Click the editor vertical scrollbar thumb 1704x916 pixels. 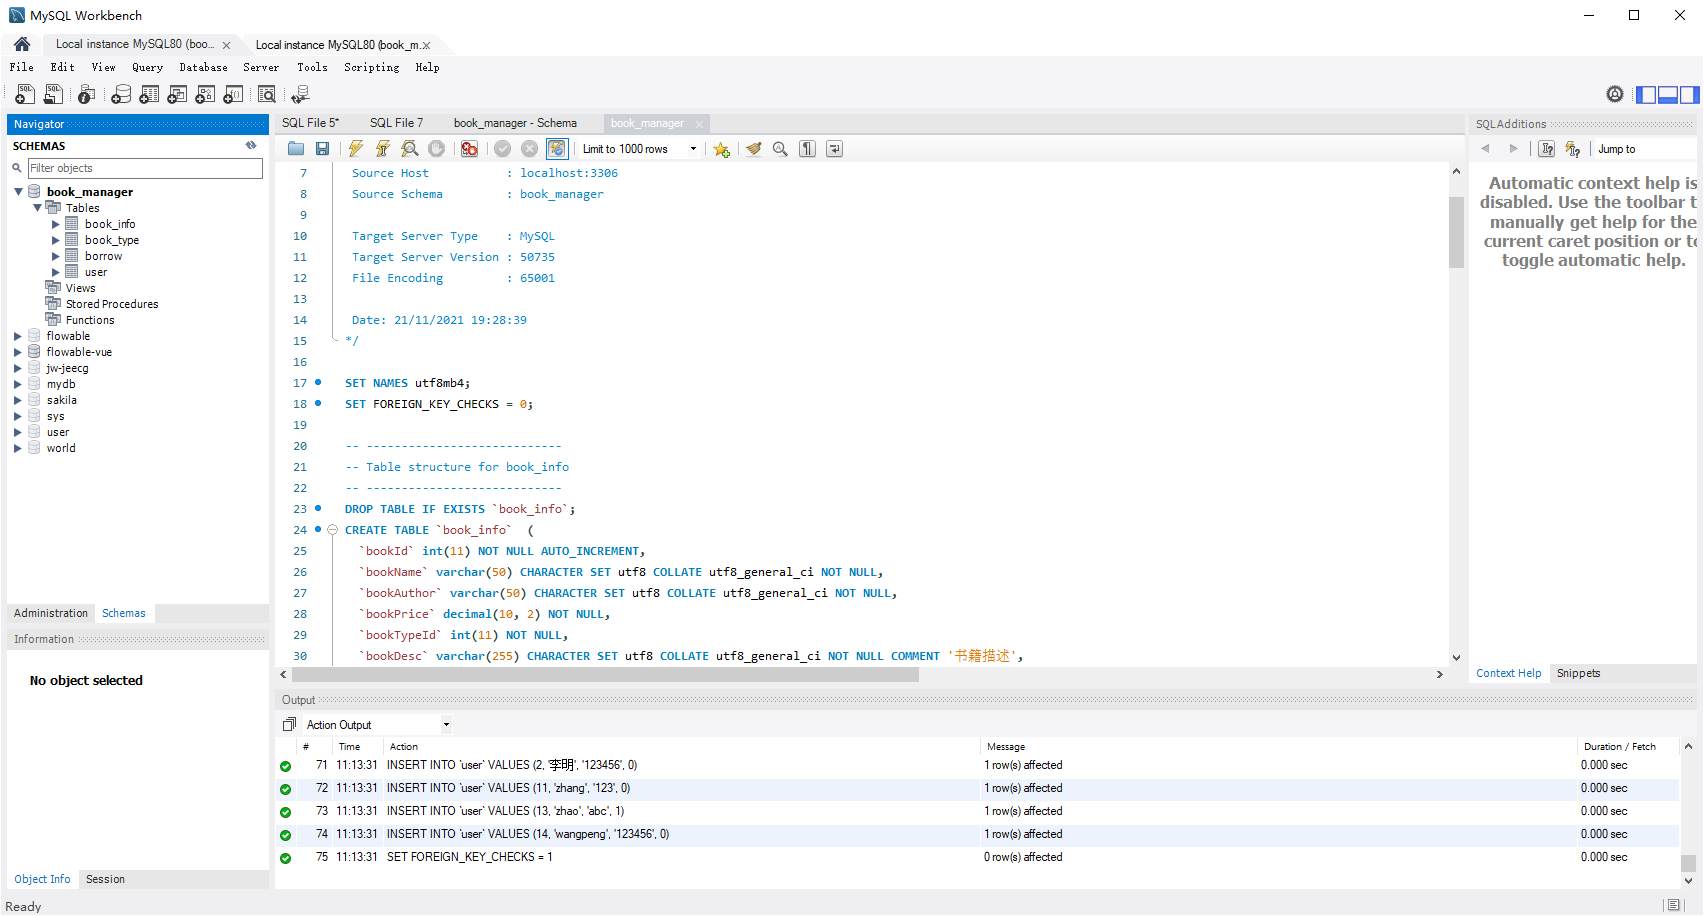coord(1456,232)
